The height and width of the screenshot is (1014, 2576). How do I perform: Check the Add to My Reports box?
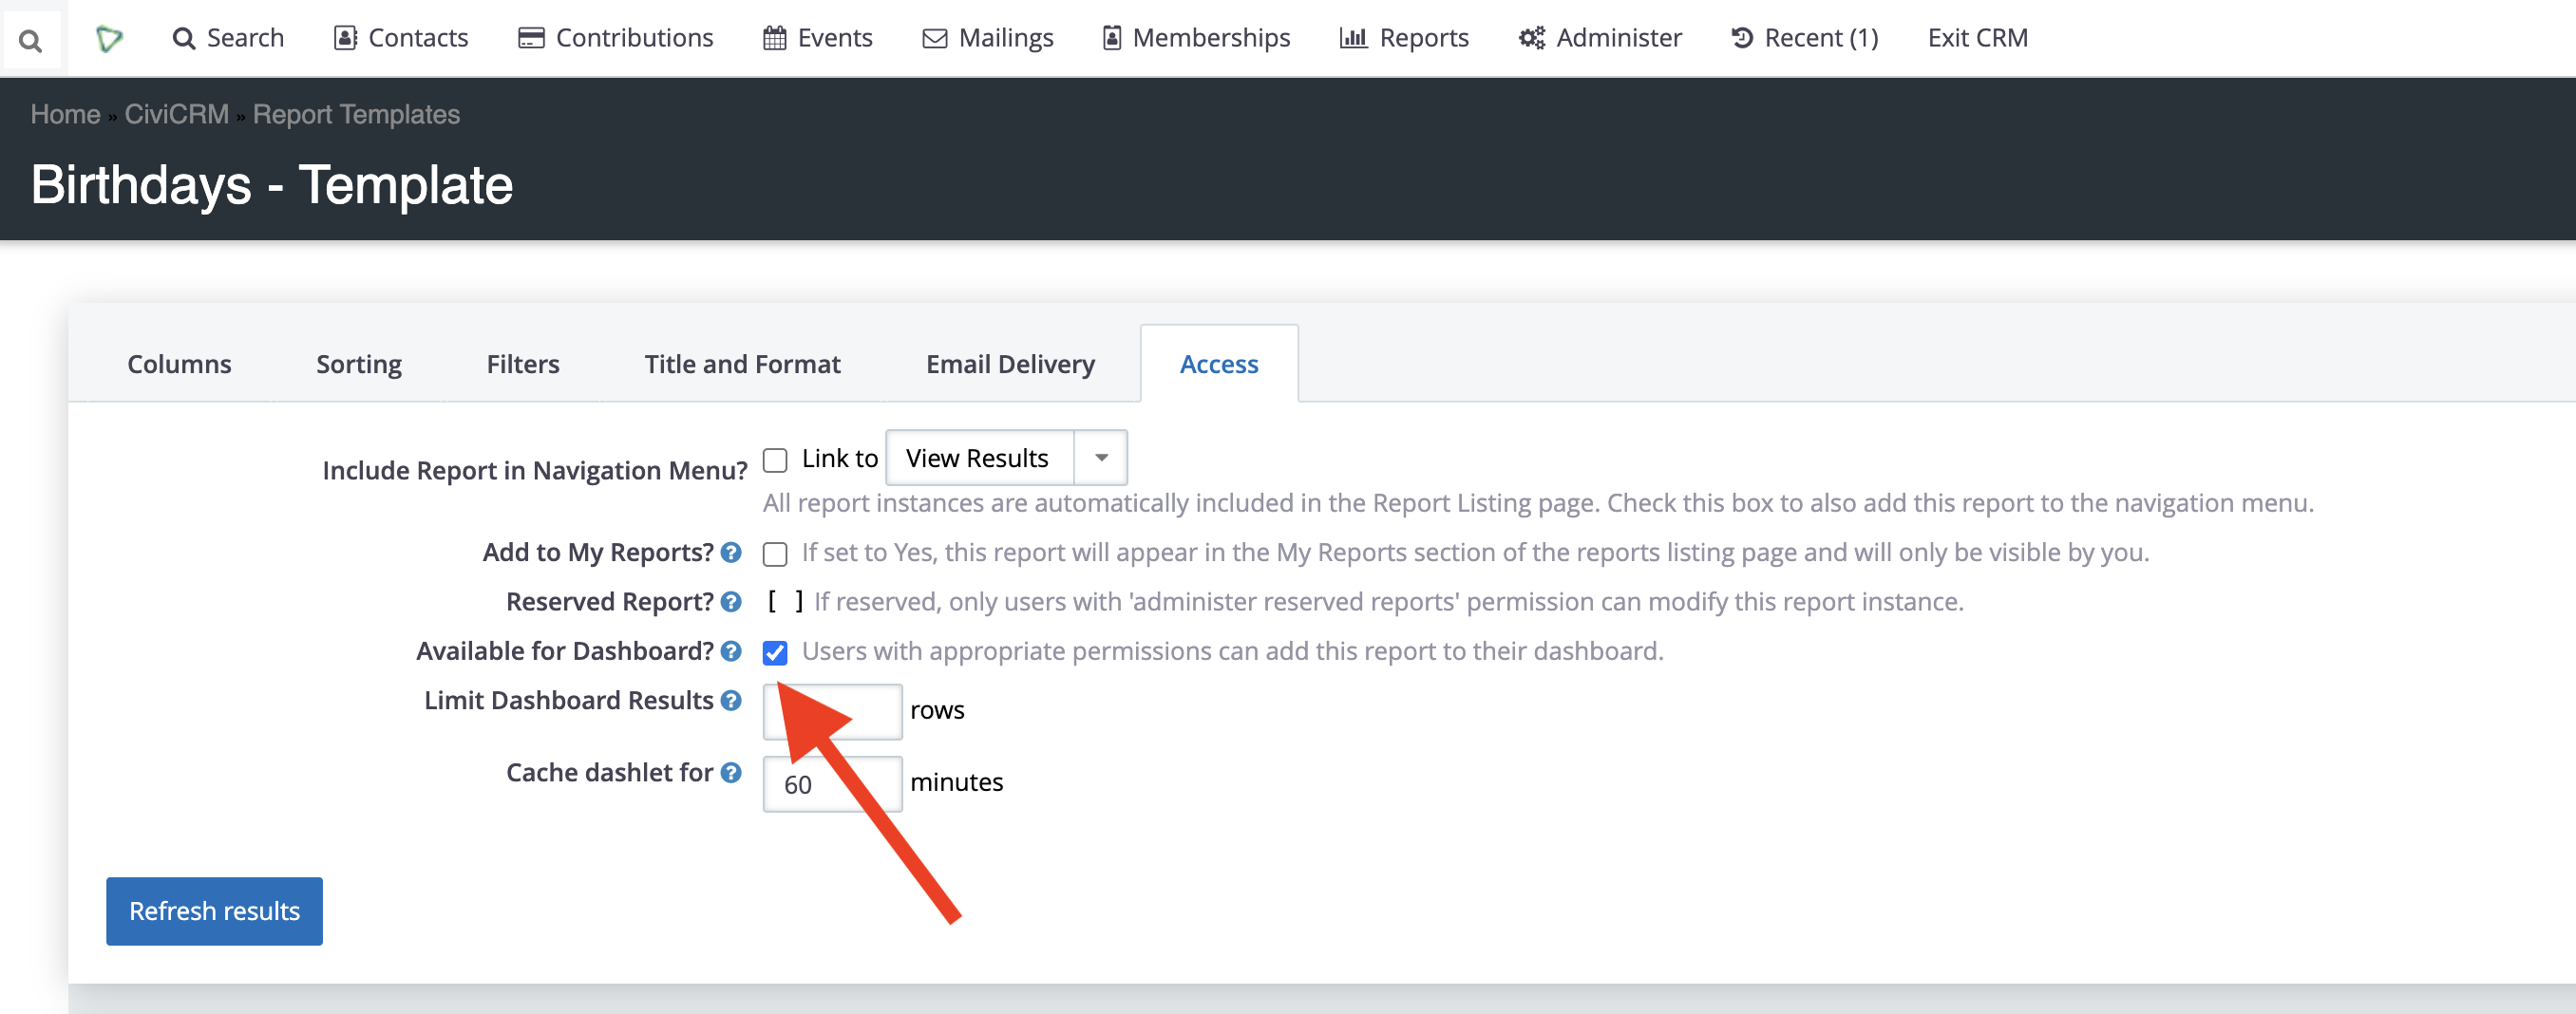tap(775, 553)
